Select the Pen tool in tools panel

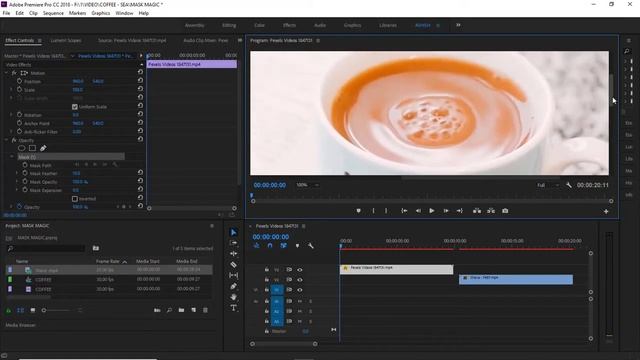click(233, 286)
